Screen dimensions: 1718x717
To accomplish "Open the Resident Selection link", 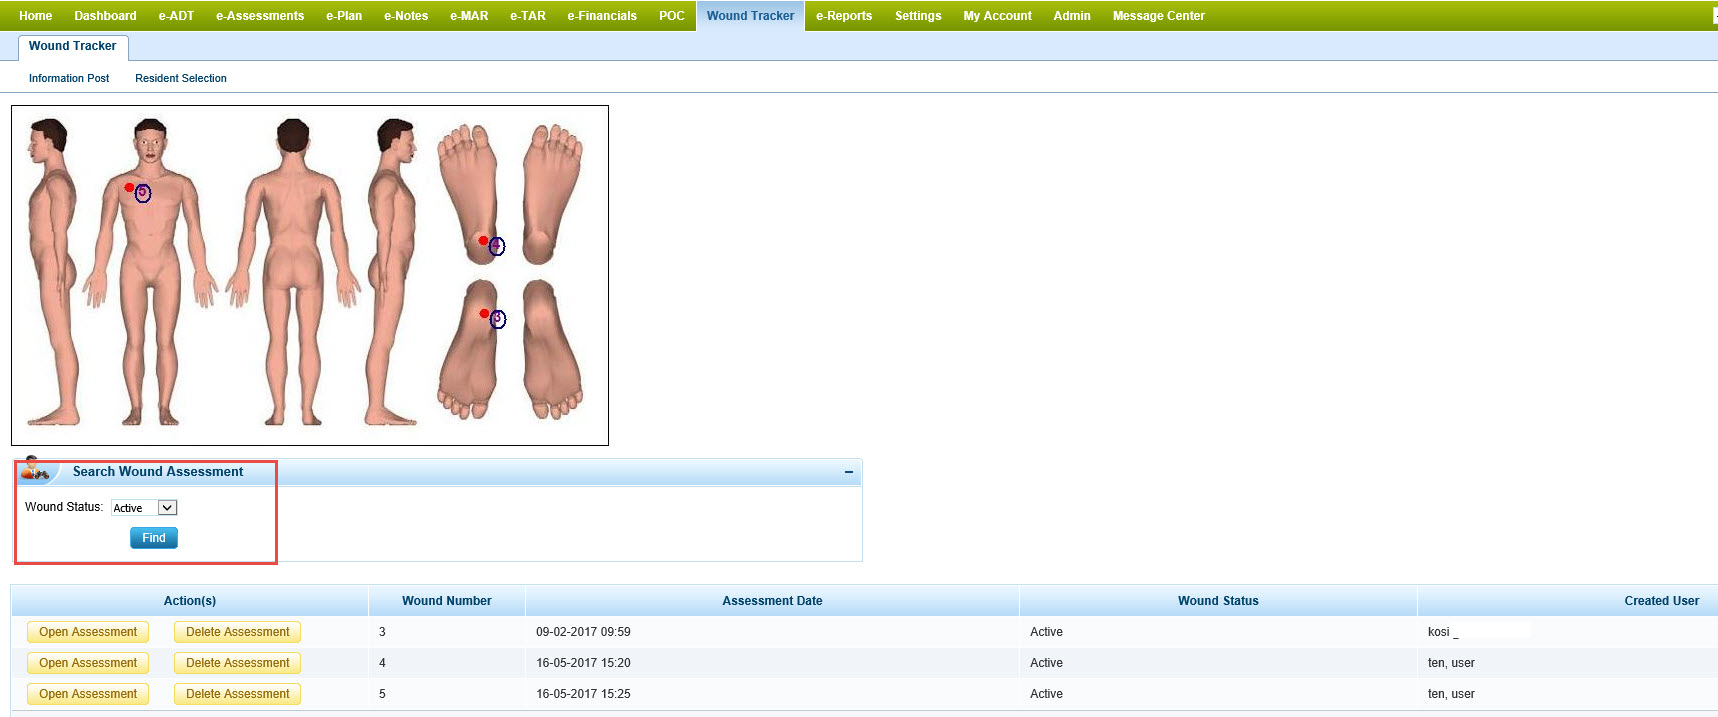I will [x=181, y=78].
